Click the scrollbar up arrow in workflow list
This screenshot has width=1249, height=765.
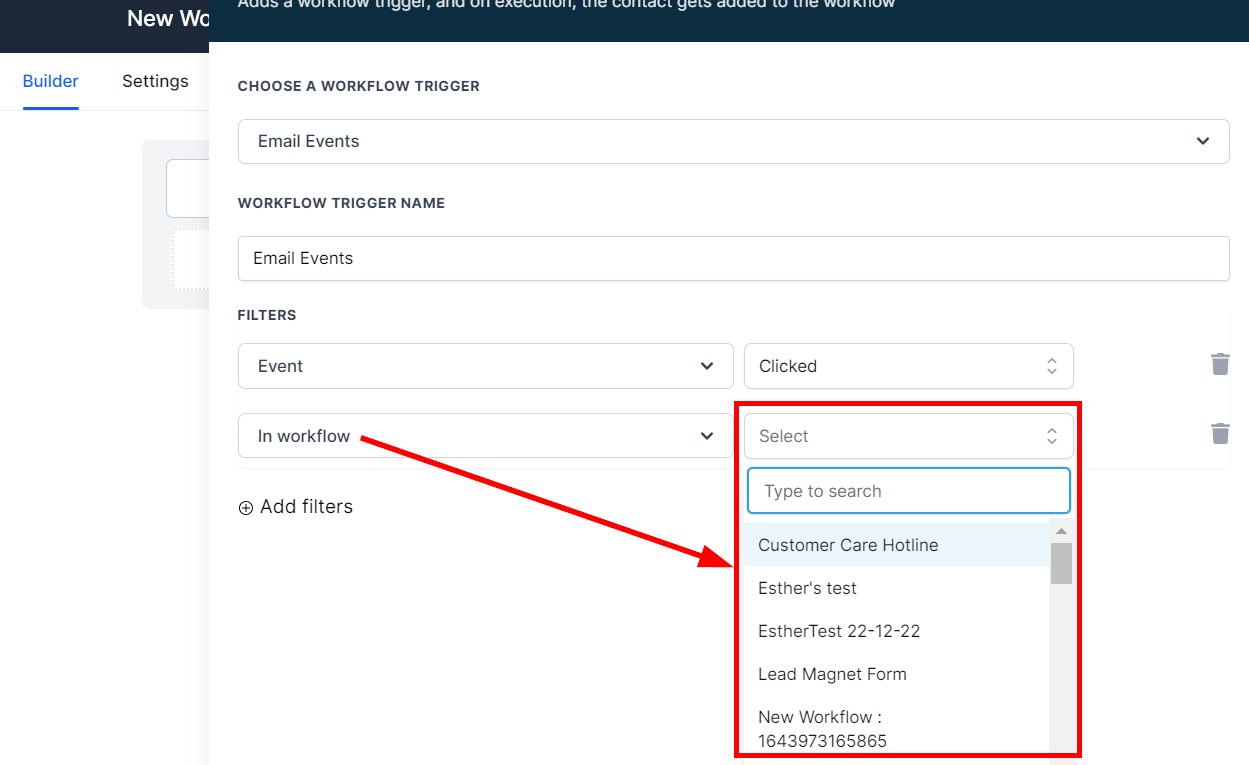[1061, 532]
